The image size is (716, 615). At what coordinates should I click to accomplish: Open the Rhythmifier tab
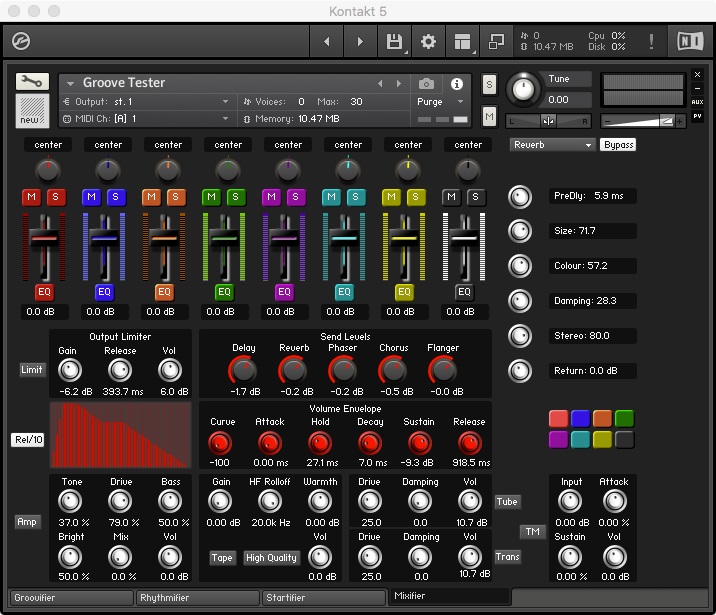tap(196, 598)
